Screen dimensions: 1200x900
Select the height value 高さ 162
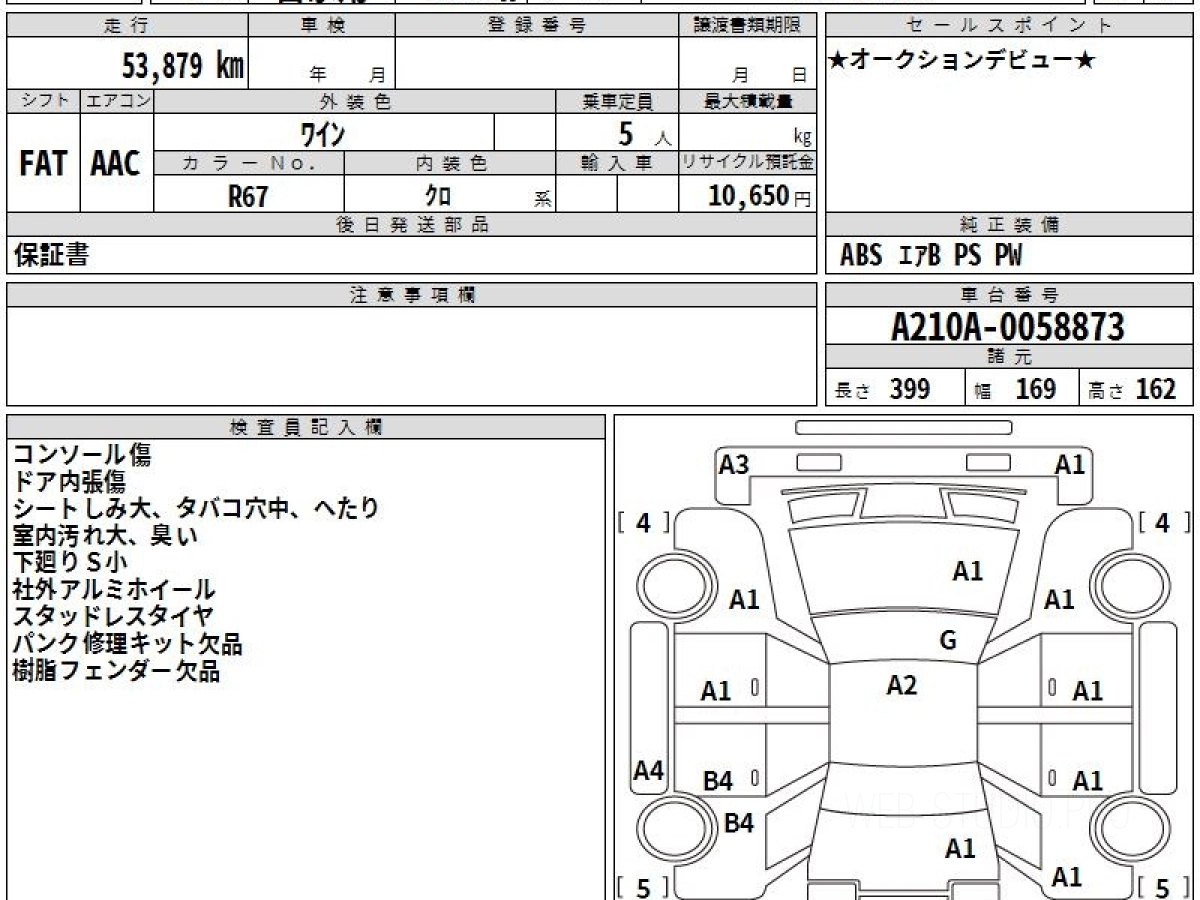coord(1132,389)
